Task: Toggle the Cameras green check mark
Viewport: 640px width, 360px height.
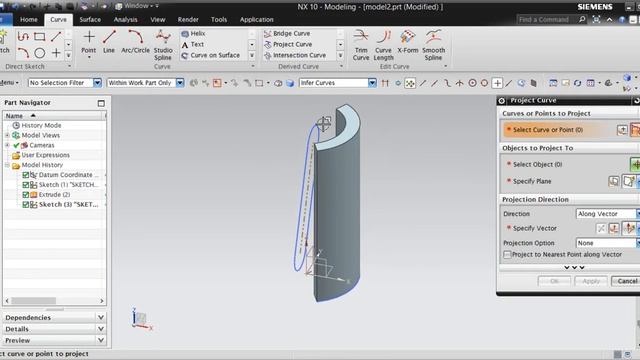Action: tap(16, 145)
